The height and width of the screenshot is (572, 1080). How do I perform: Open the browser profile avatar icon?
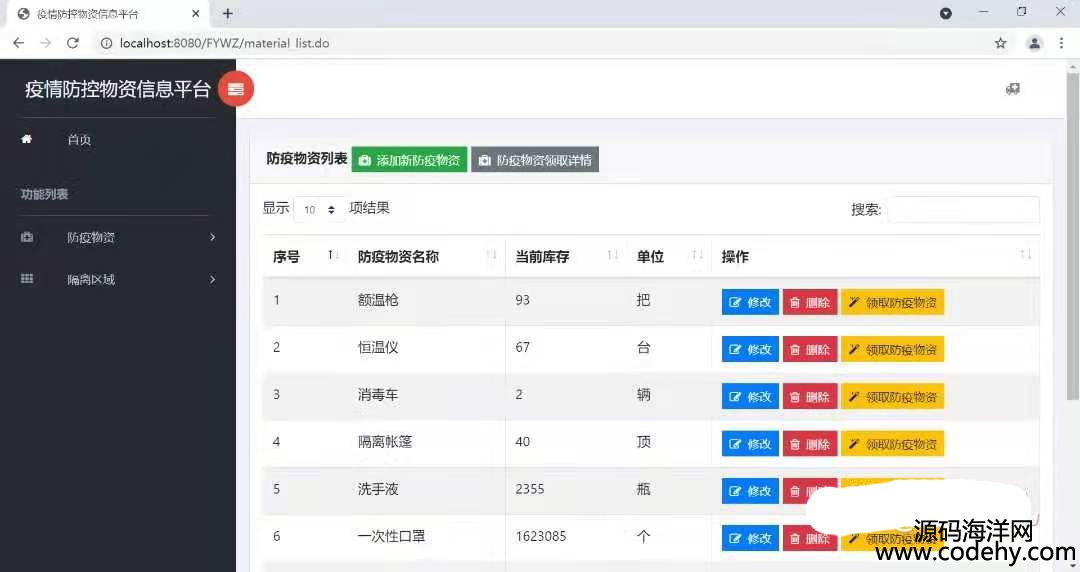tap(1034, 43)
